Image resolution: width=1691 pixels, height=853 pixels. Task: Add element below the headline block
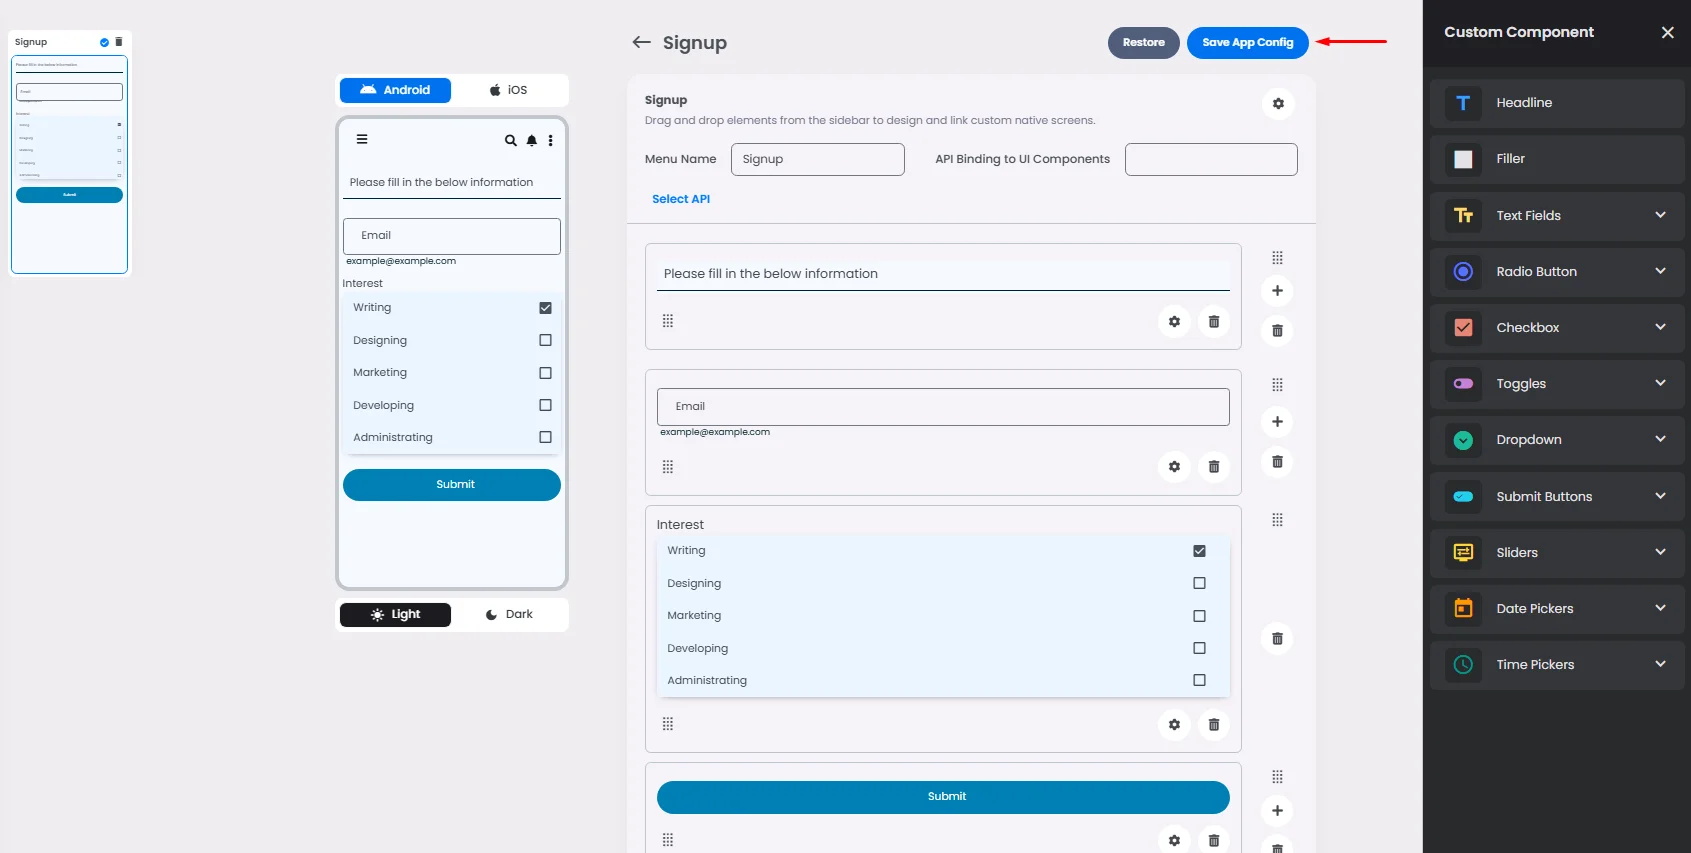1277,291
